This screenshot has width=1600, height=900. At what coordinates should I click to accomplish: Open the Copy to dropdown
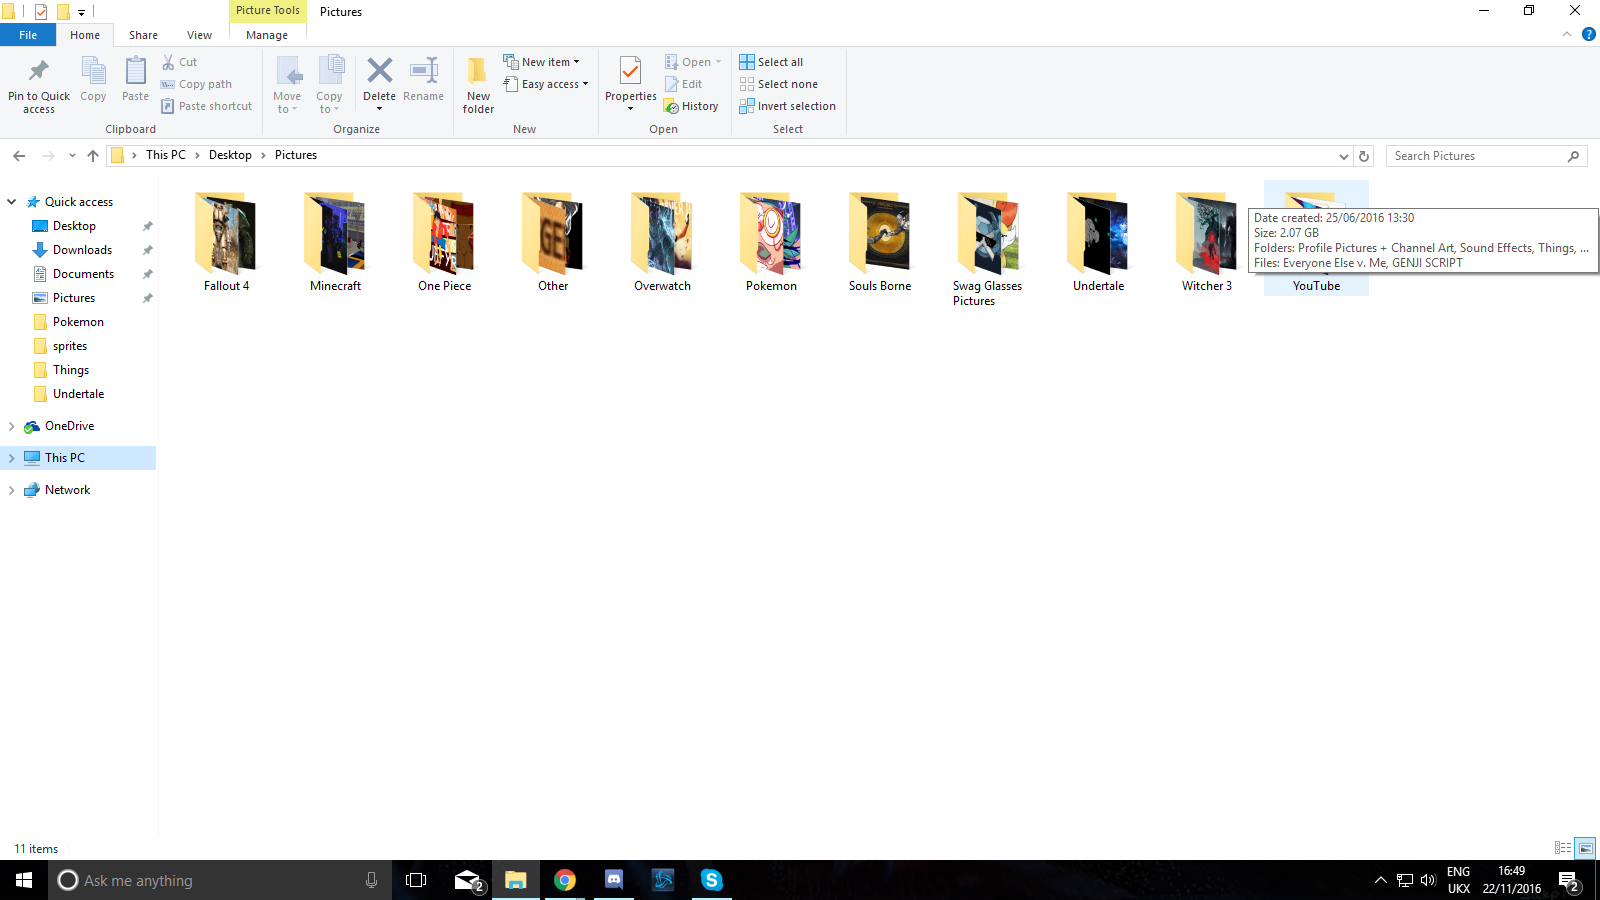coord(329,85)
